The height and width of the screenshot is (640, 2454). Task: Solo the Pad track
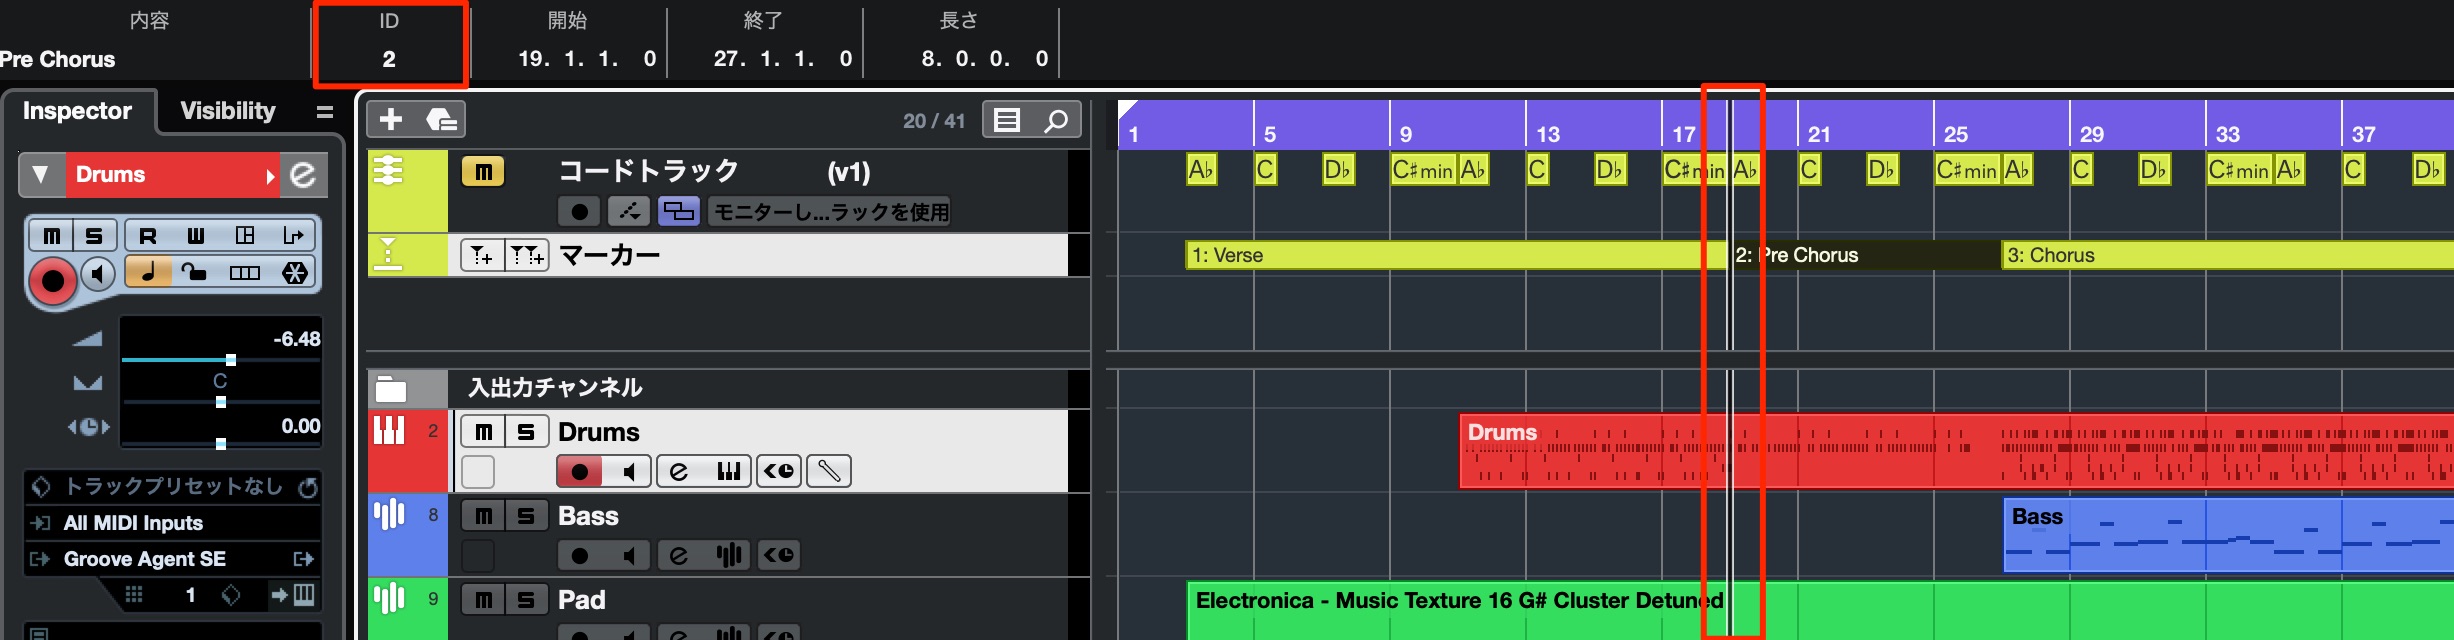(526, 600)
